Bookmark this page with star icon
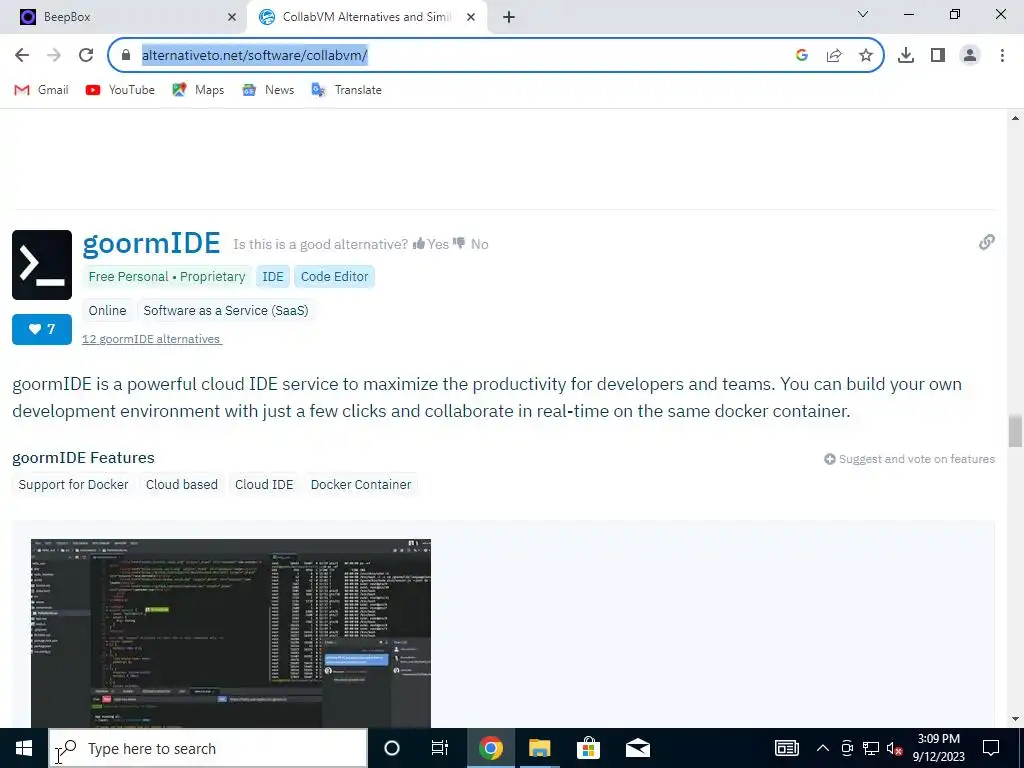Viewport: 1024px width, 768px height. 866,56
